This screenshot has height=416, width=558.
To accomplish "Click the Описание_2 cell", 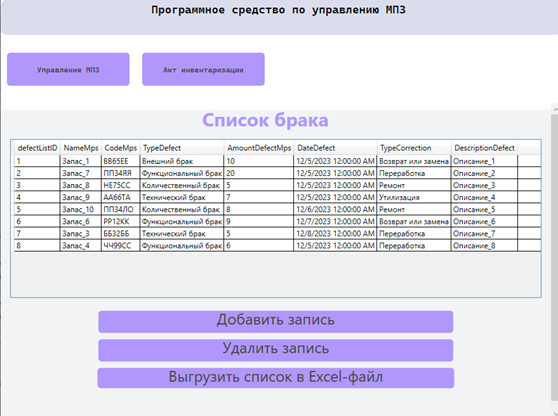I will pos(484,173).
